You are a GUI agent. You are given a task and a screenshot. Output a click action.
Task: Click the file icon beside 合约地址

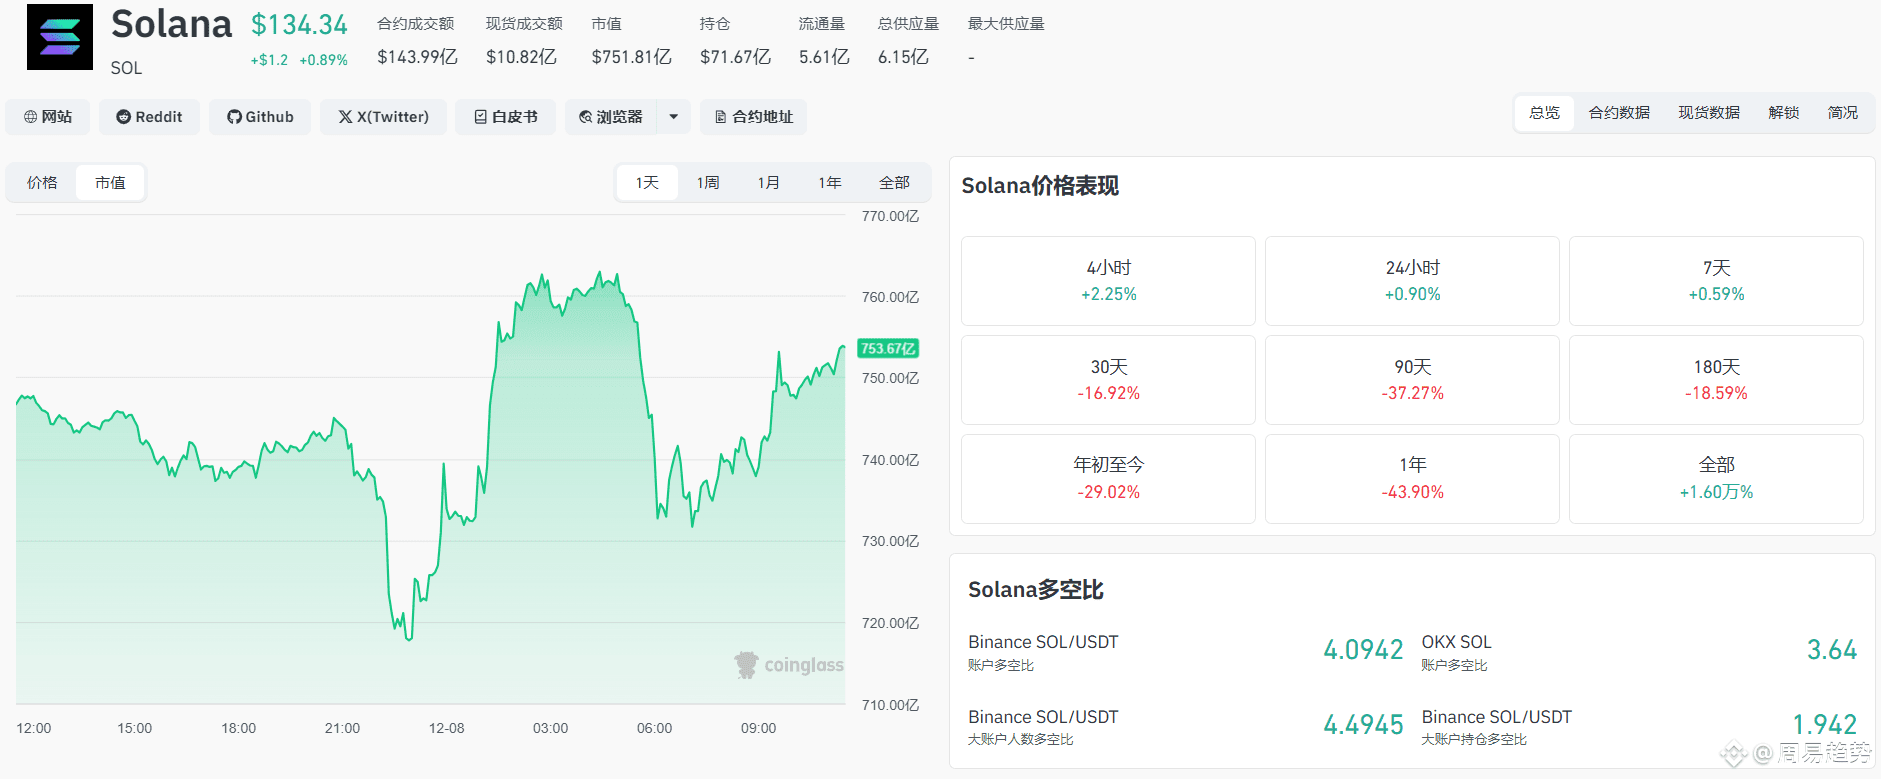[721, 117]
